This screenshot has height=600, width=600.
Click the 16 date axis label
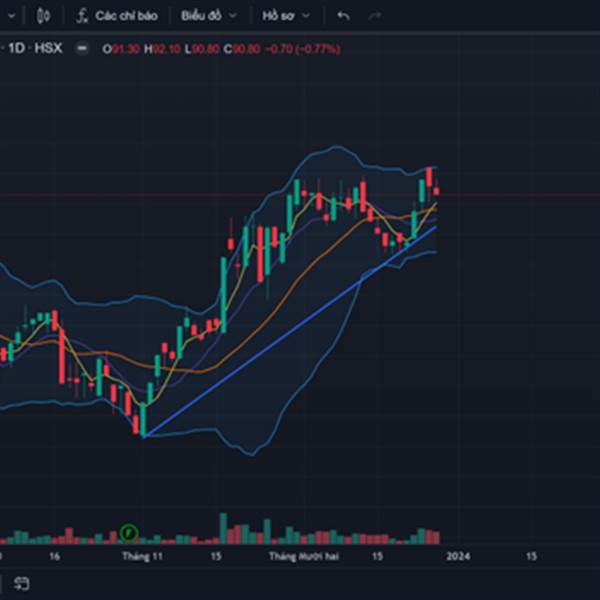click(54, 556)
